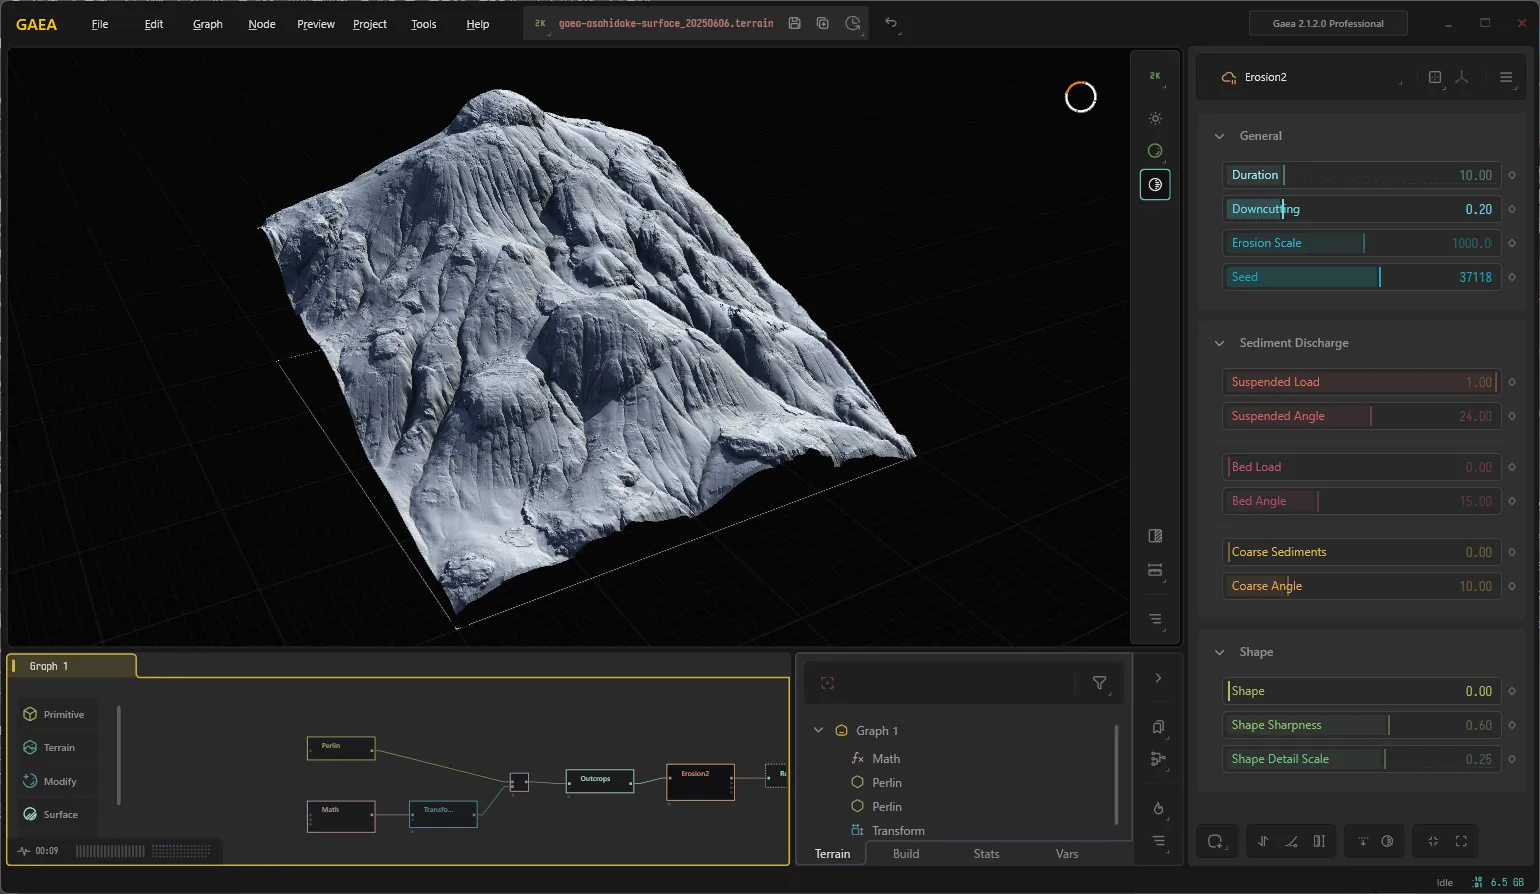Collapse the General section

(x=1219, y=136)
